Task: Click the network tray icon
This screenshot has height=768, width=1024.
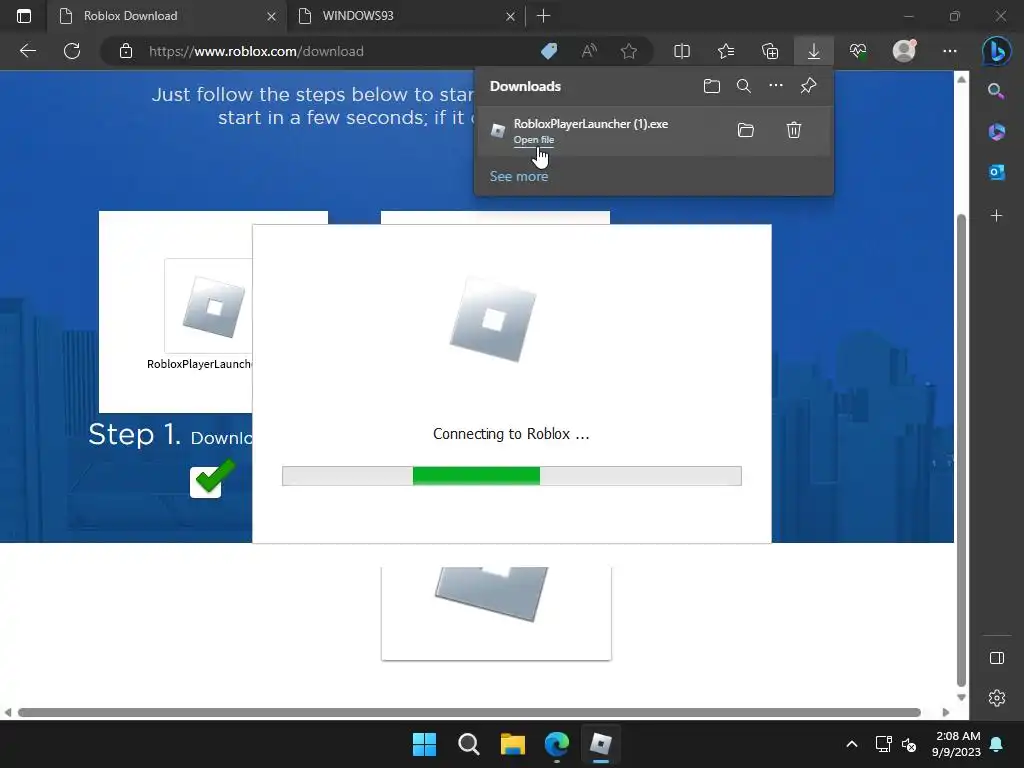Action: click(884, 744)
